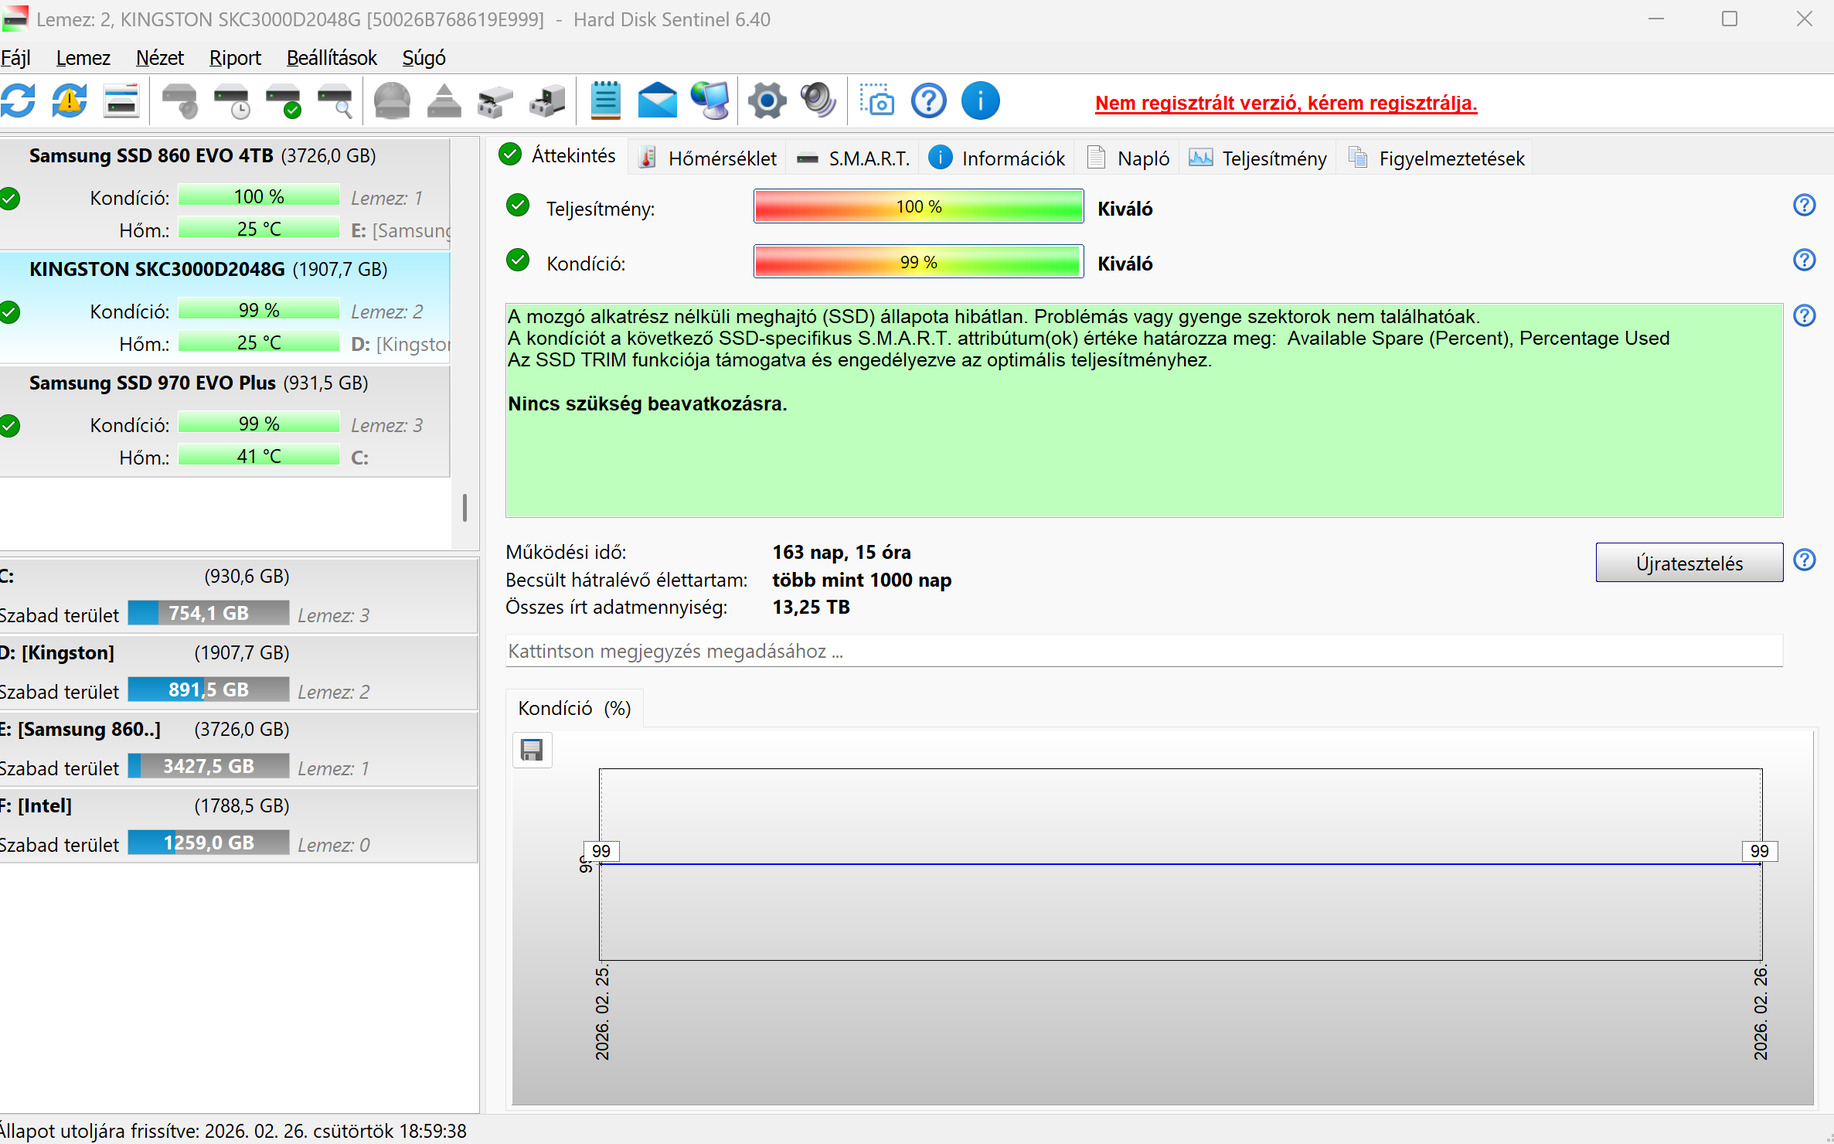
Task: Click the 1259,0 GB free space bar
Action: (208, 843)
